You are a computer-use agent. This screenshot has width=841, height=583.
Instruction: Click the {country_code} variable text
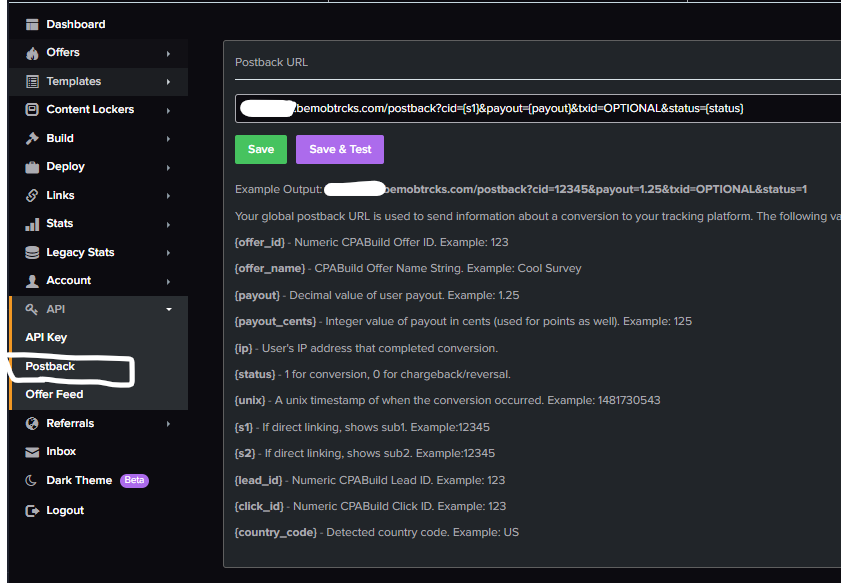tap(276, 533)
